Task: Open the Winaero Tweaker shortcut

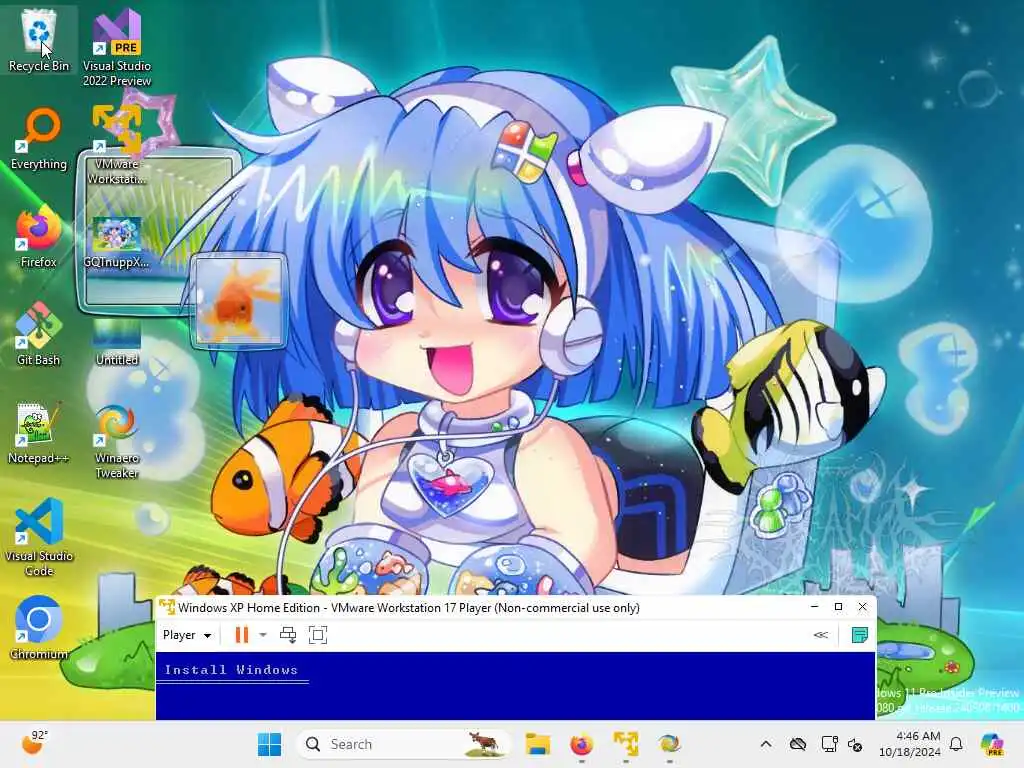Action: (117, 441)
